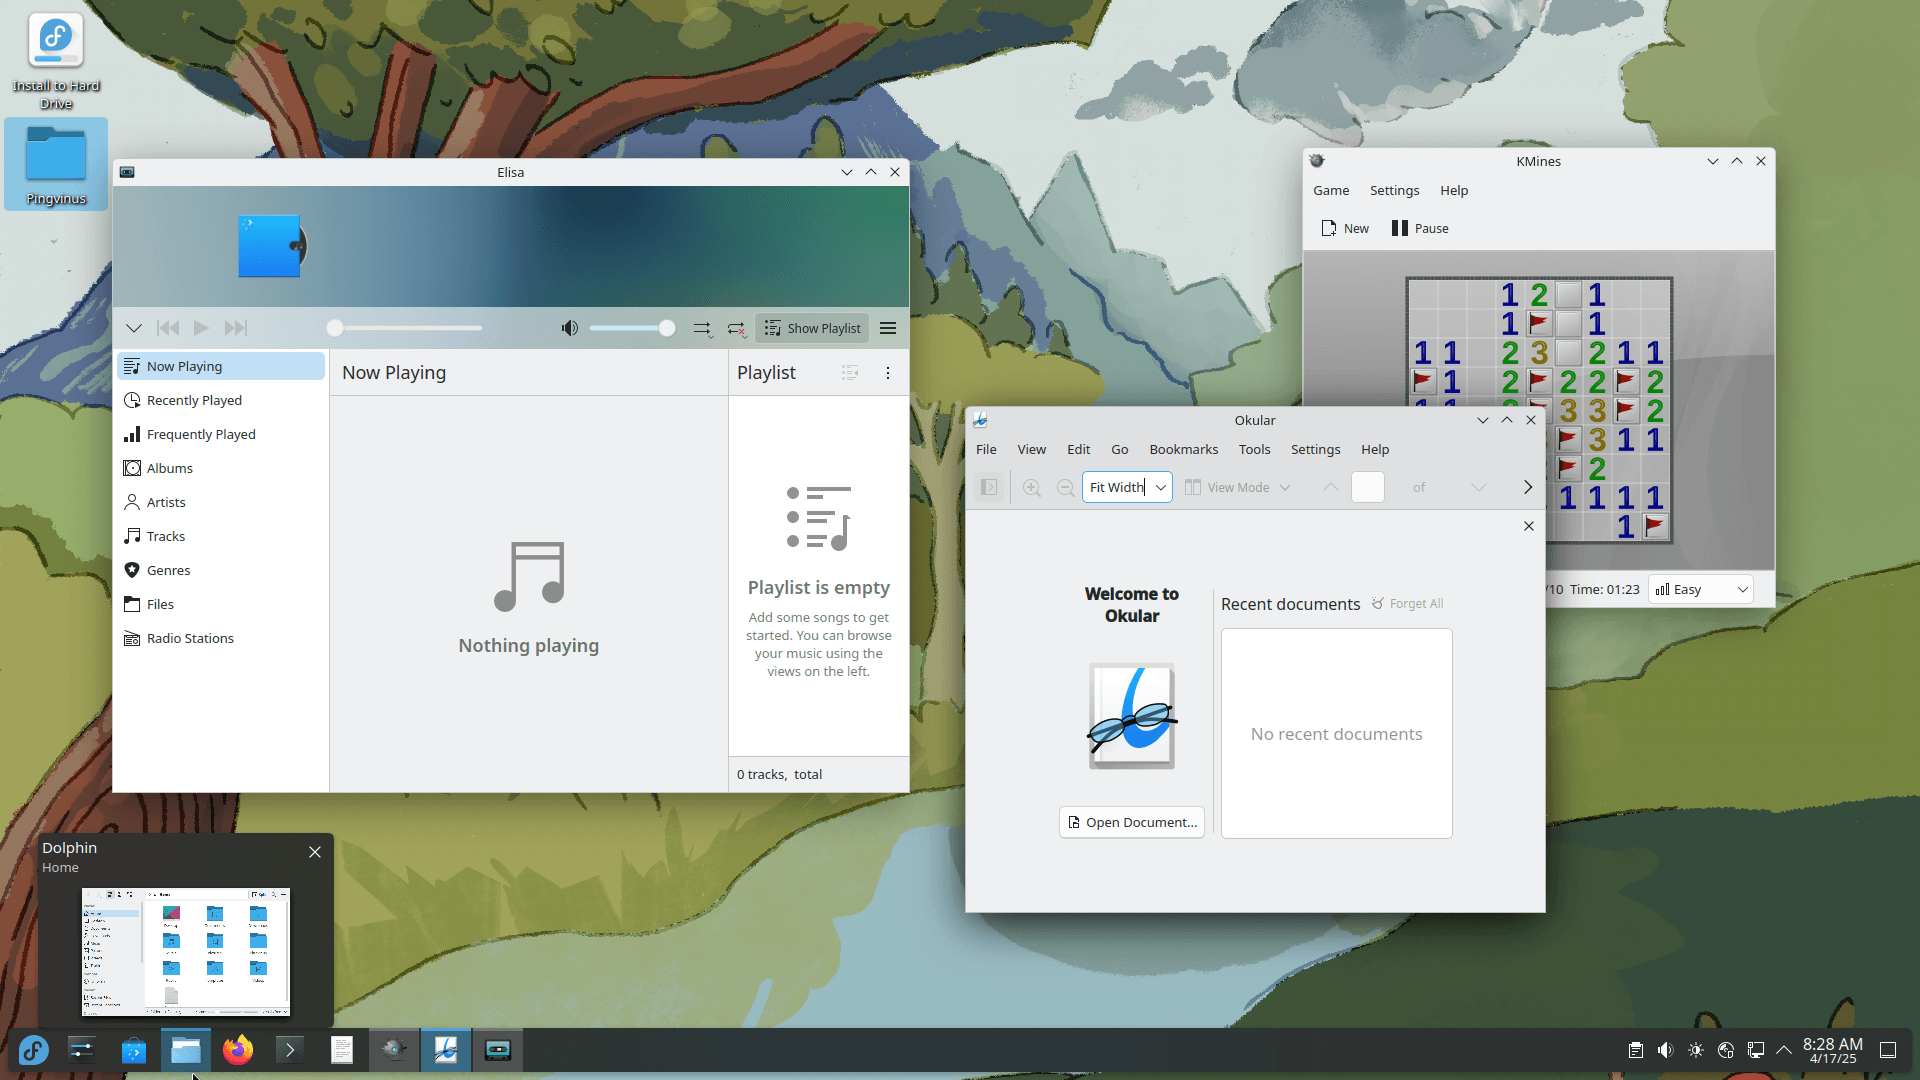The height and width of the screenshot is (1080, 1920).
Task: Open the Game menu in KMines
Action: coord(1331,190)
